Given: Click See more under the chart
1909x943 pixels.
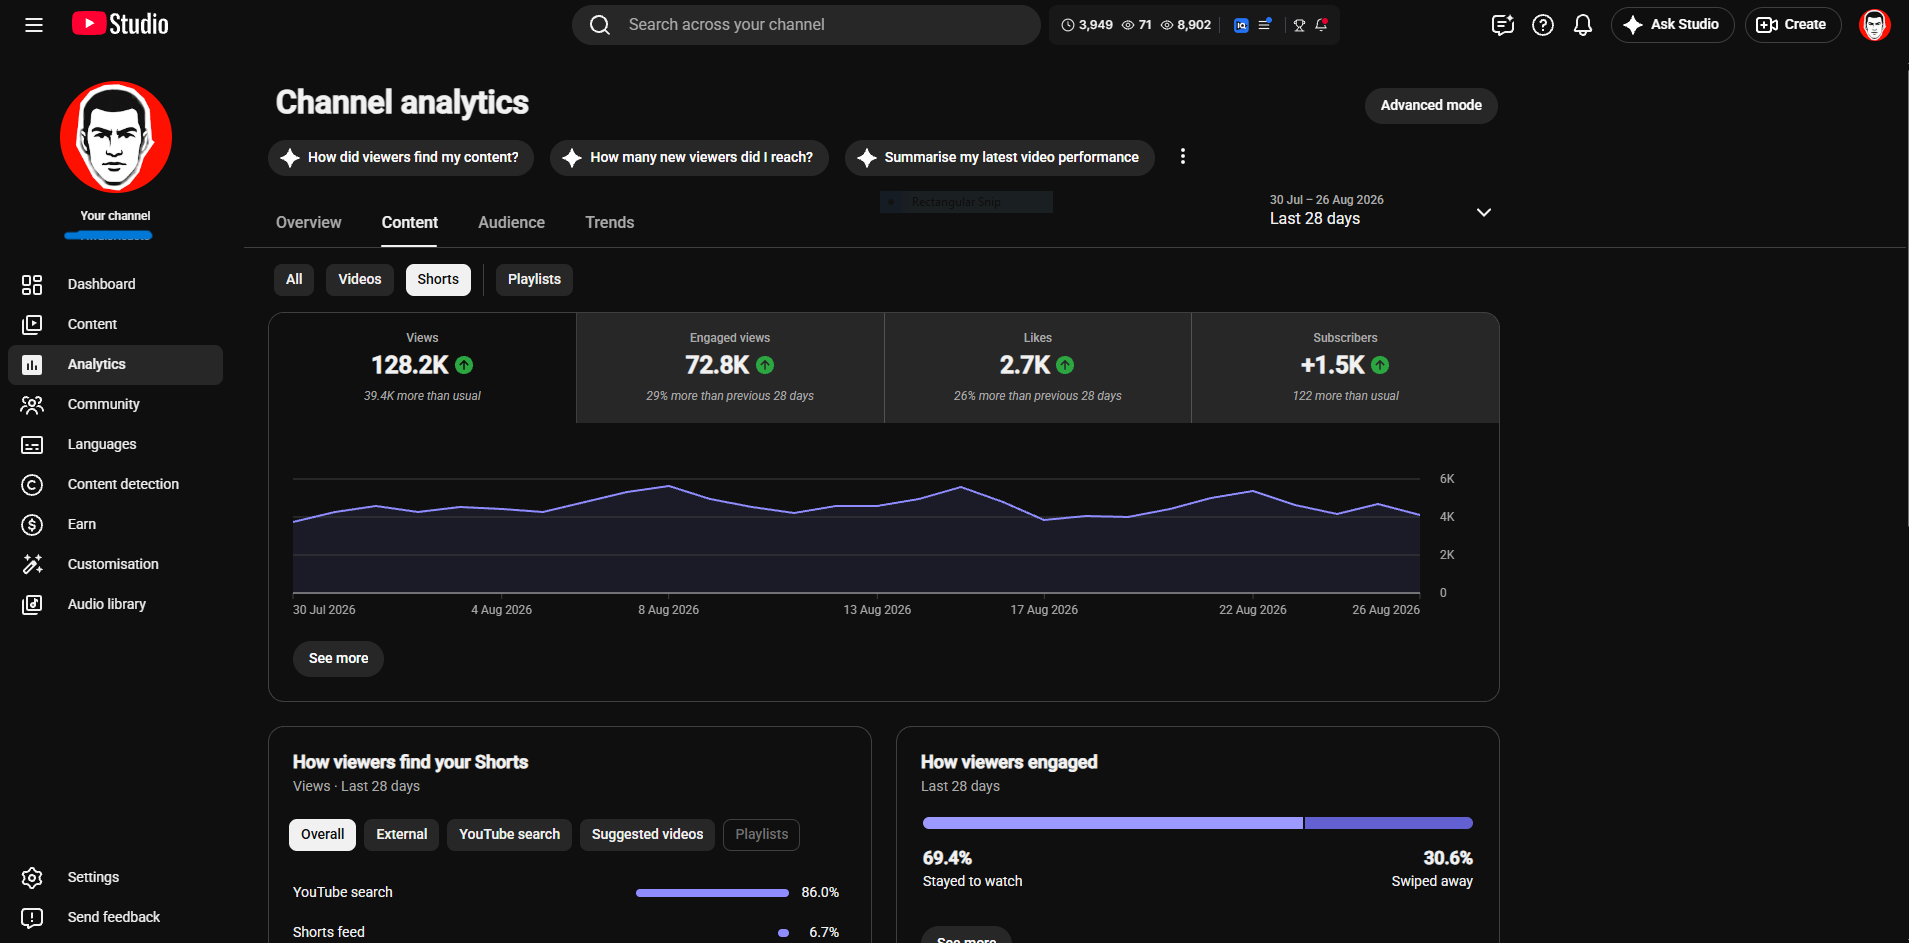Looking at the screenshot, I should tap(338, 659).
